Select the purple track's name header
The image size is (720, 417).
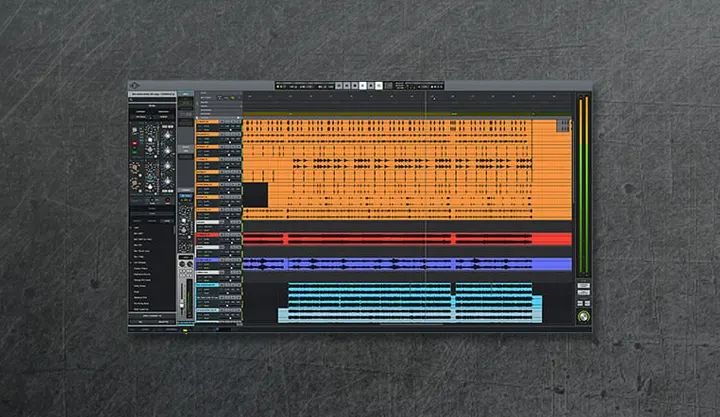pos(207,260)
